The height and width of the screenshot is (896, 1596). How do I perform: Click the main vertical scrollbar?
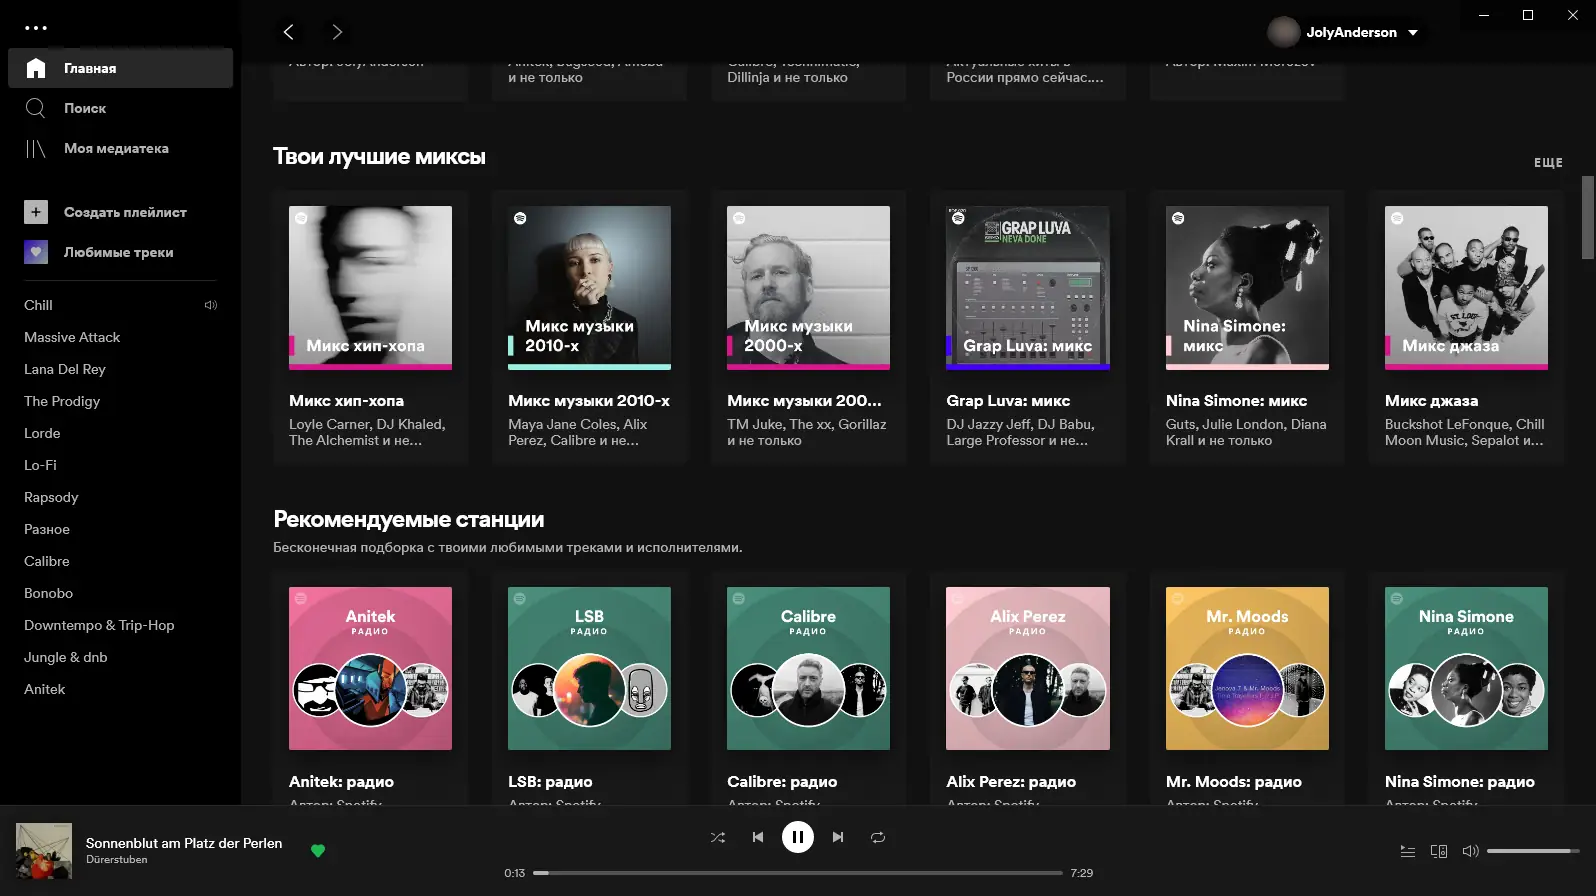click(x=1588, y=217)
